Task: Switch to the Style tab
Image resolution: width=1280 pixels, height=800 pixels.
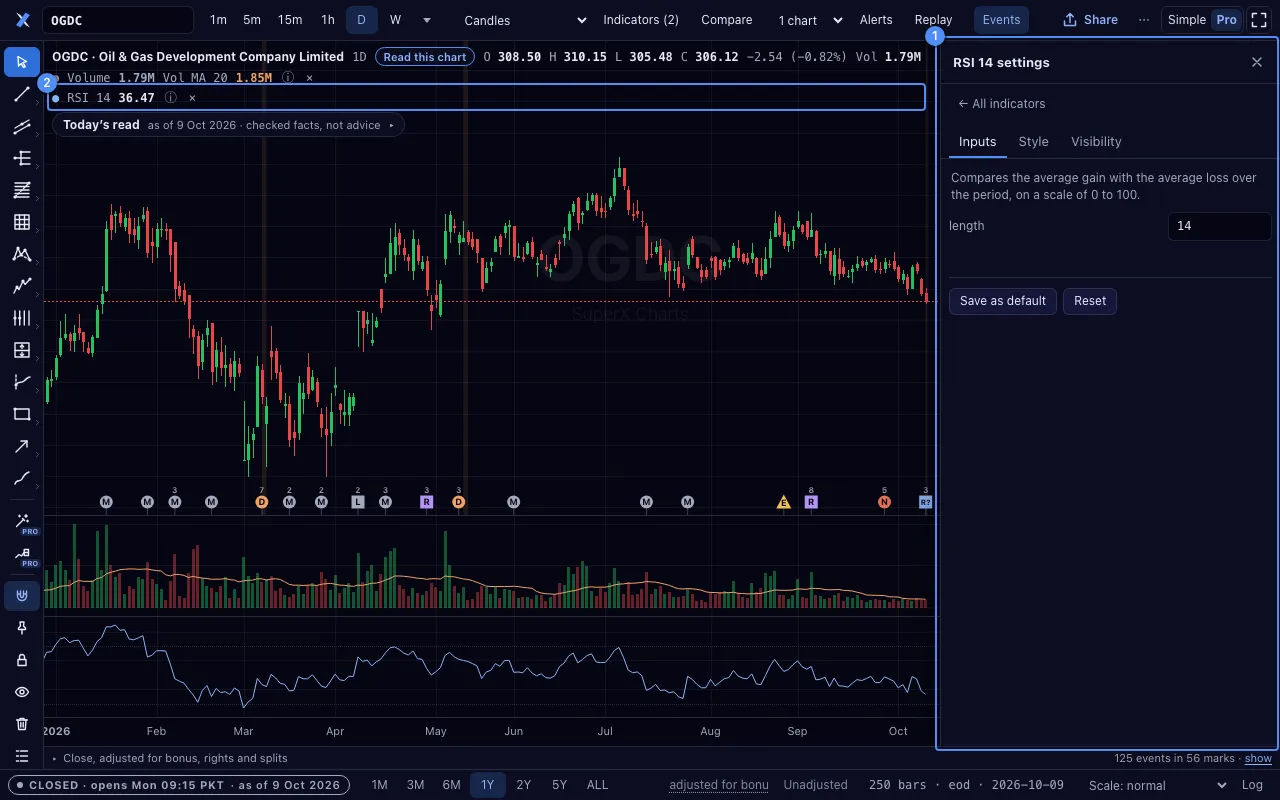Action: pyautogui.click(x=1033, y=142)
